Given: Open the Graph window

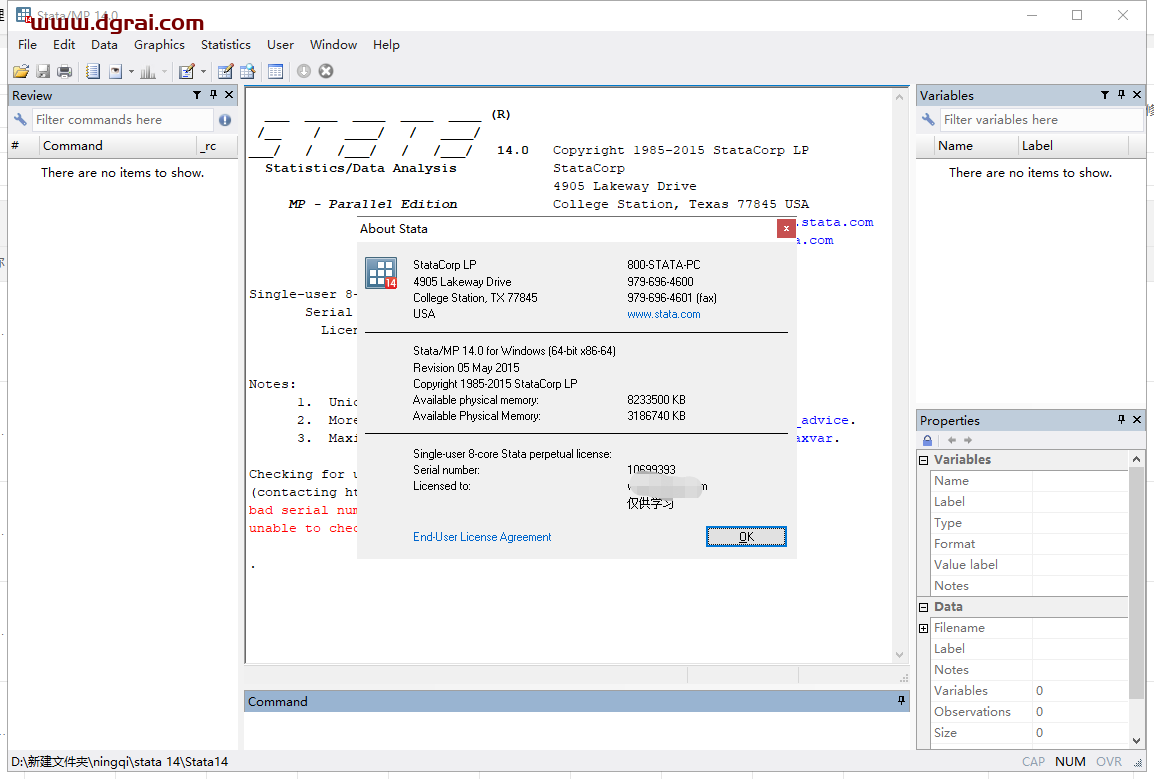Looking at the screenshot, I should [146, 70].
